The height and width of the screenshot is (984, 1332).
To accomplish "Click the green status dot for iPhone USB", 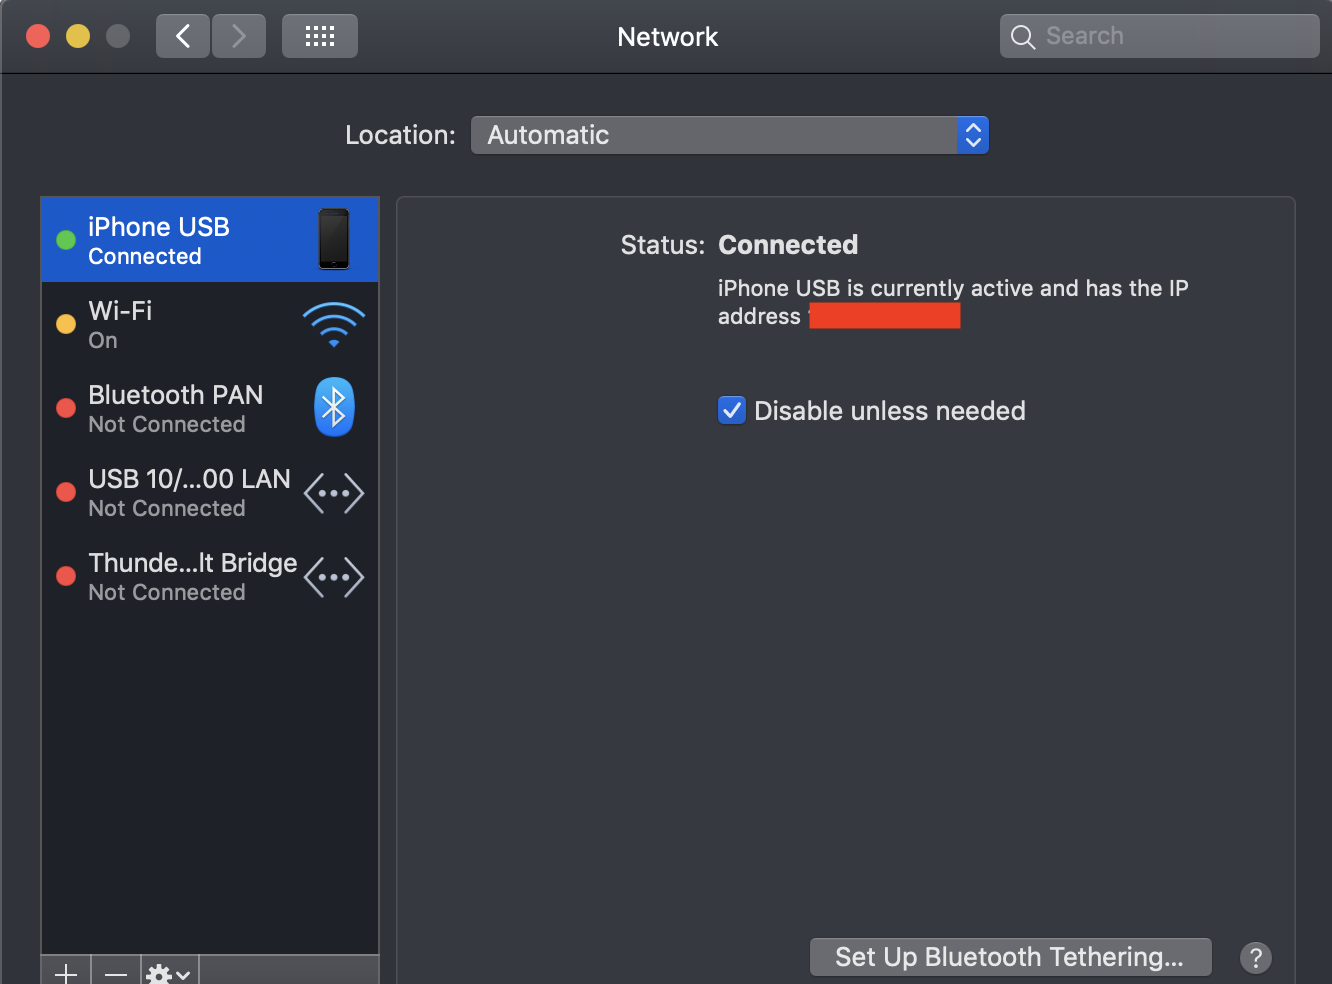I will click(66, 240).
